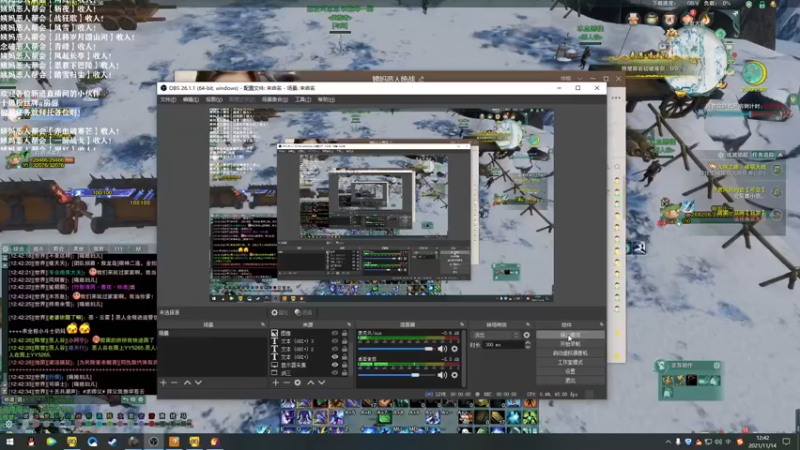The width and height of the screenshot is (800, 450).
Task: Open the 帮助(H) menu in OBS
Action: [326, 99]
